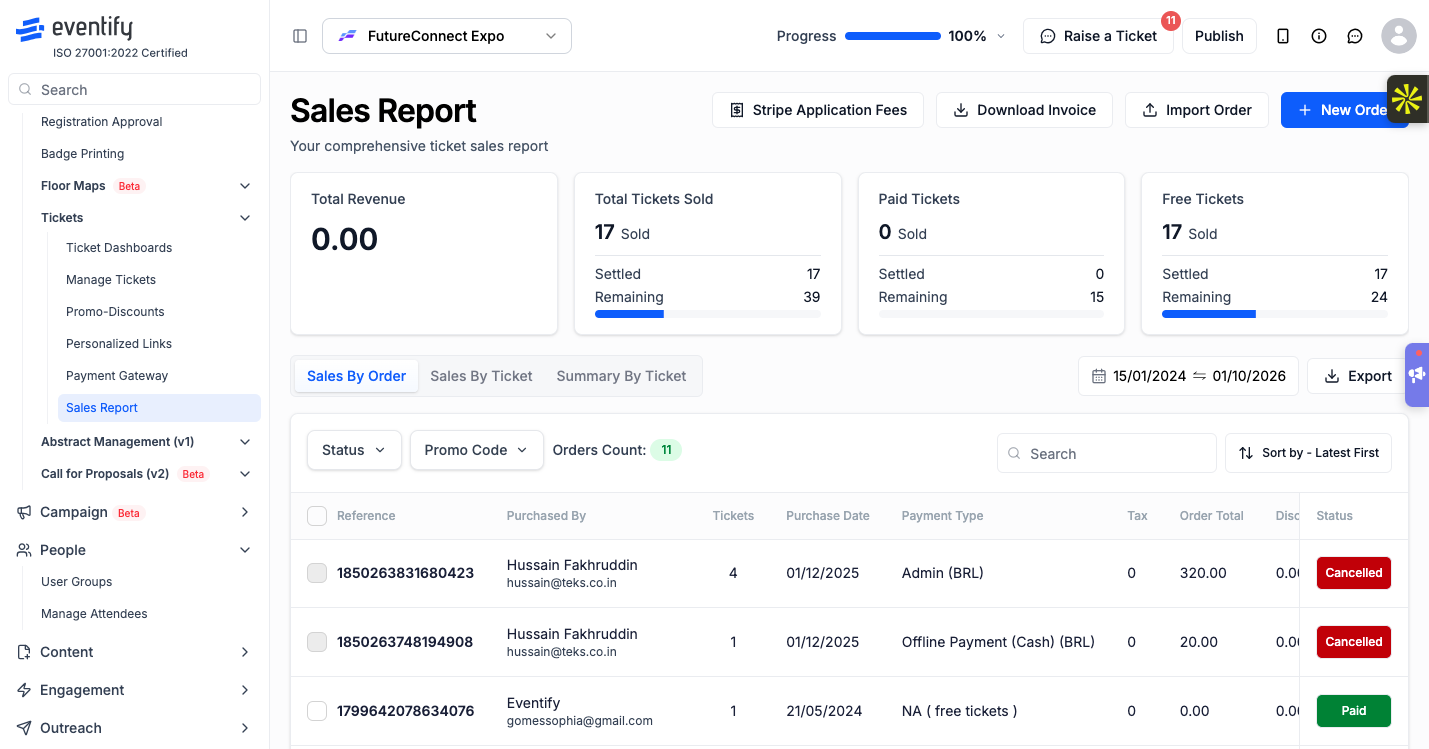
Task: Check the box for order 1850263831680423
Action: tap(317, 573)
